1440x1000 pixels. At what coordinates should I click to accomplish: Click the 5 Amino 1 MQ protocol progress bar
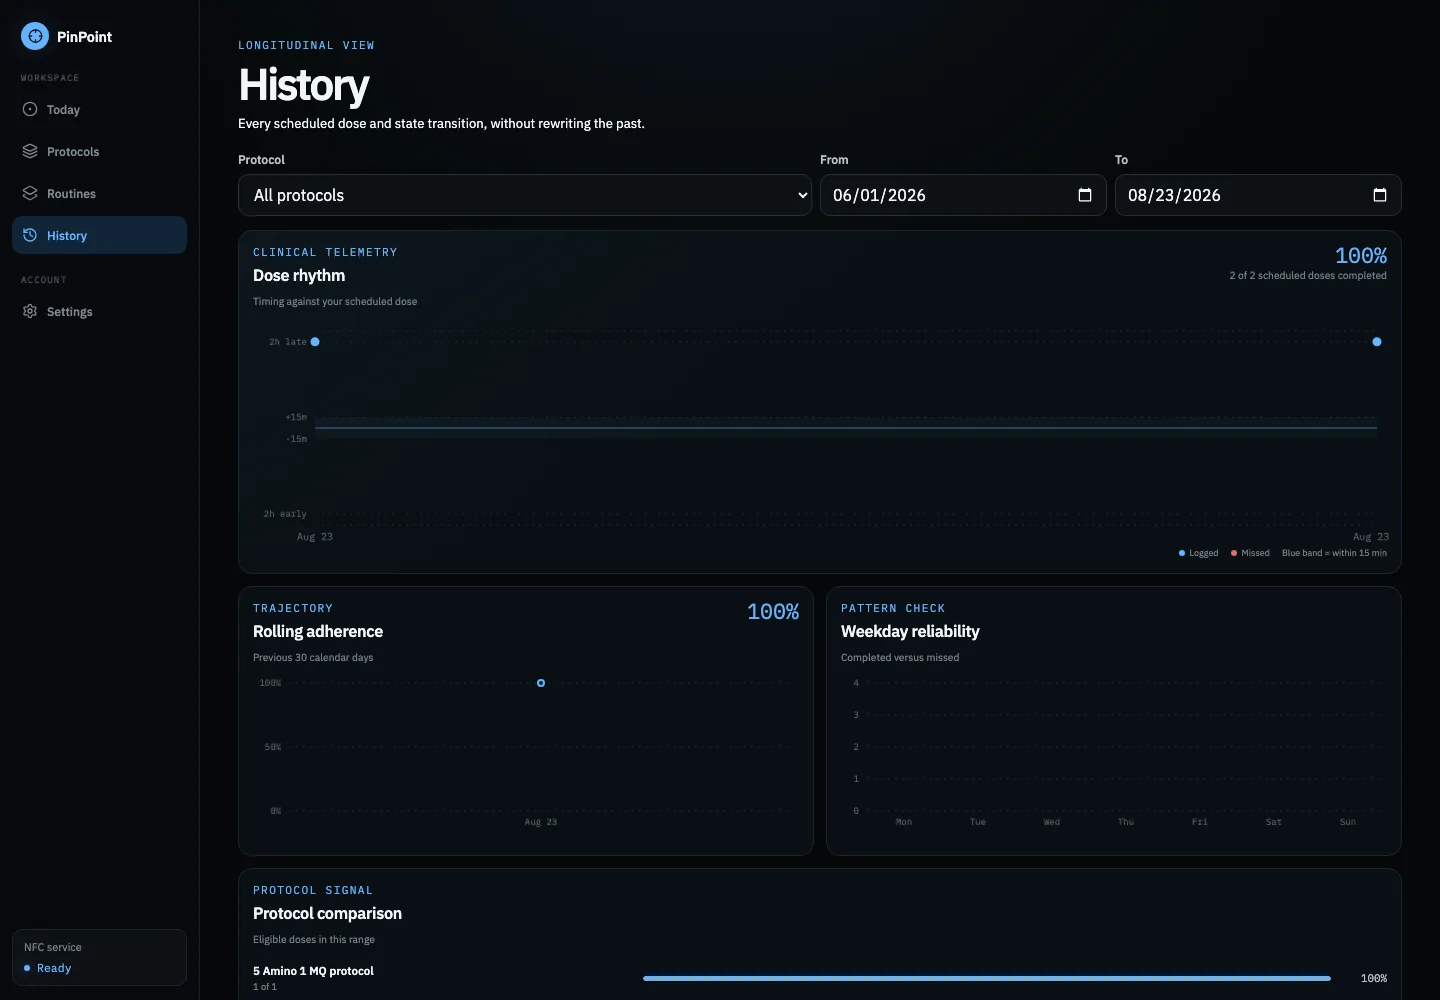point(987,978)
